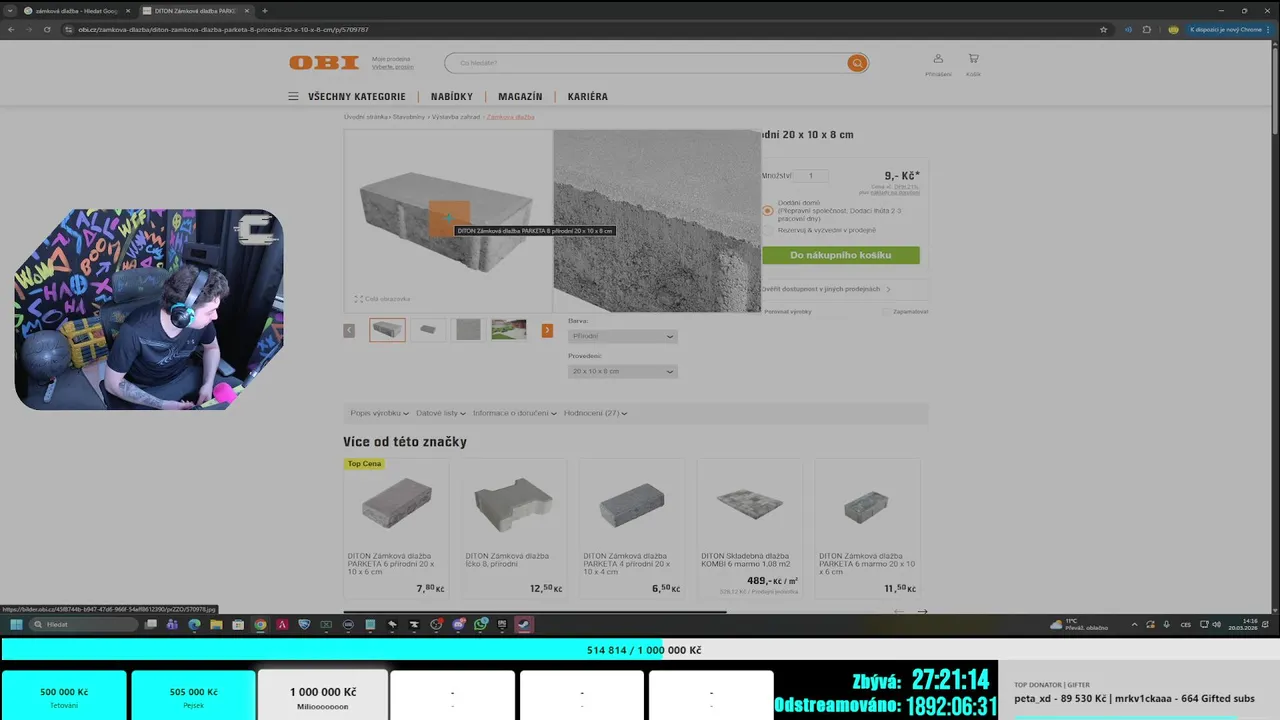This screenshot has width=1280, height=720.
Task: Expand Informace o doručení section
Action: pyautogui.click(x=515, y=413)
